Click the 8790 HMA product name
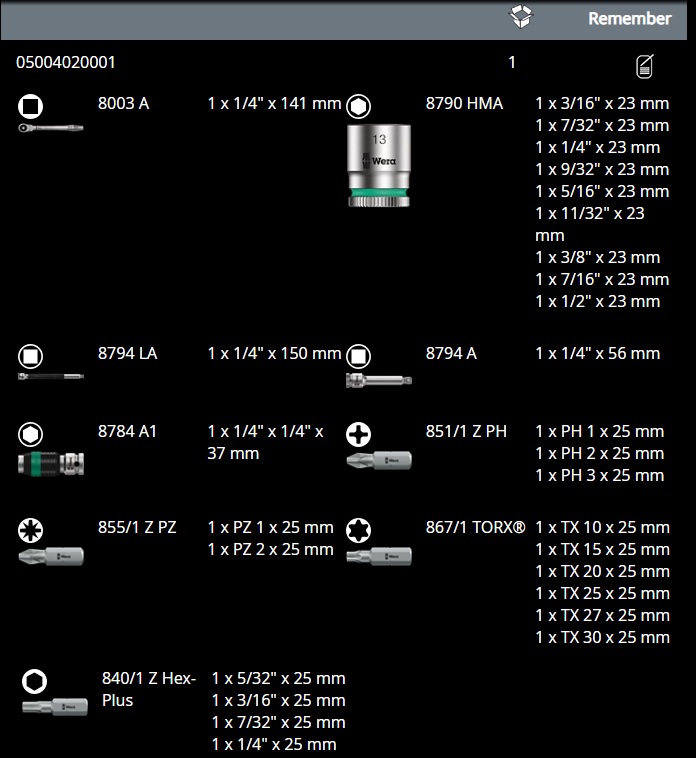696x758 pixels. 464,103
